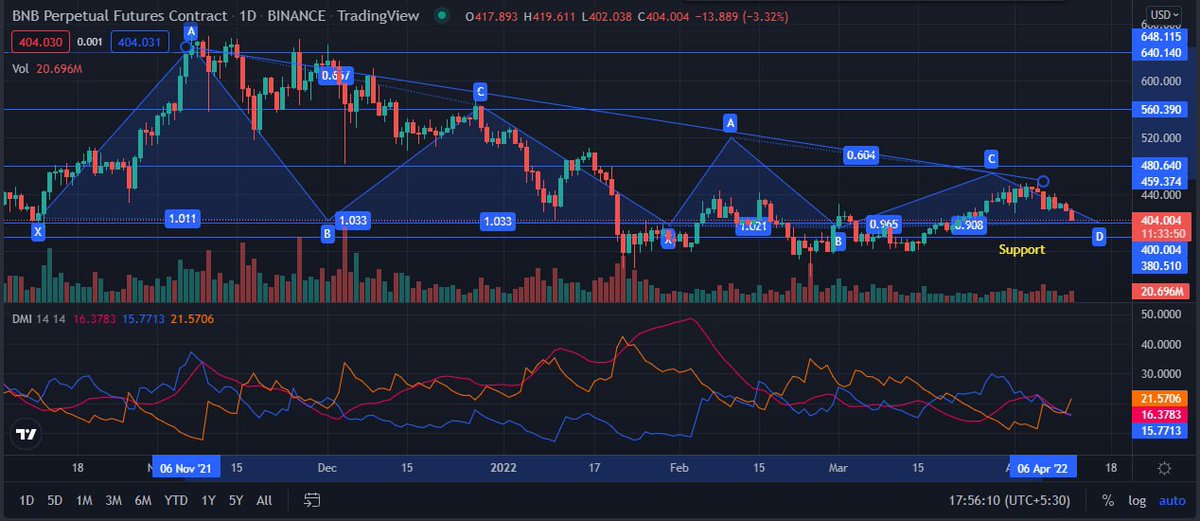Click the 459.374 price level label
The height and width of the screenshot is (521, 1200).
pyautogui.click(x=1161, y=181)
